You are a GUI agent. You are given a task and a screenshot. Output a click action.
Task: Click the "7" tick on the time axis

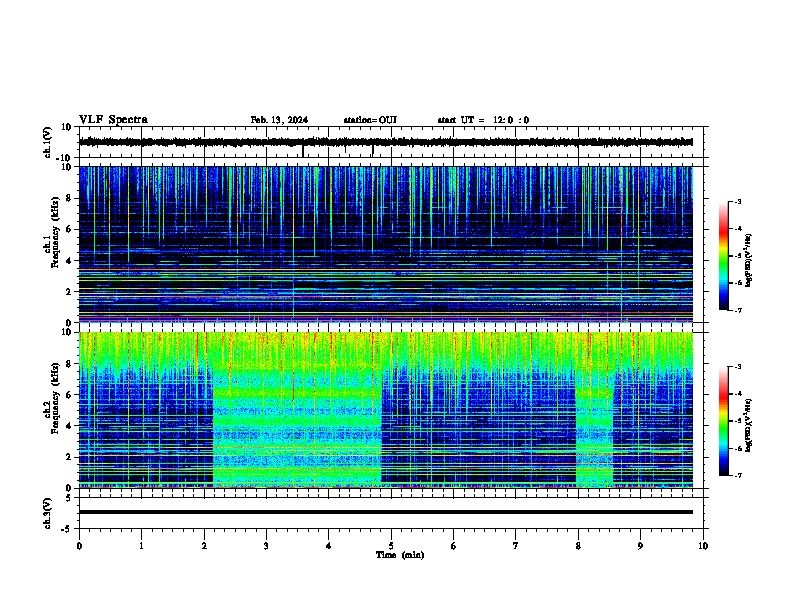click(516, 546)
